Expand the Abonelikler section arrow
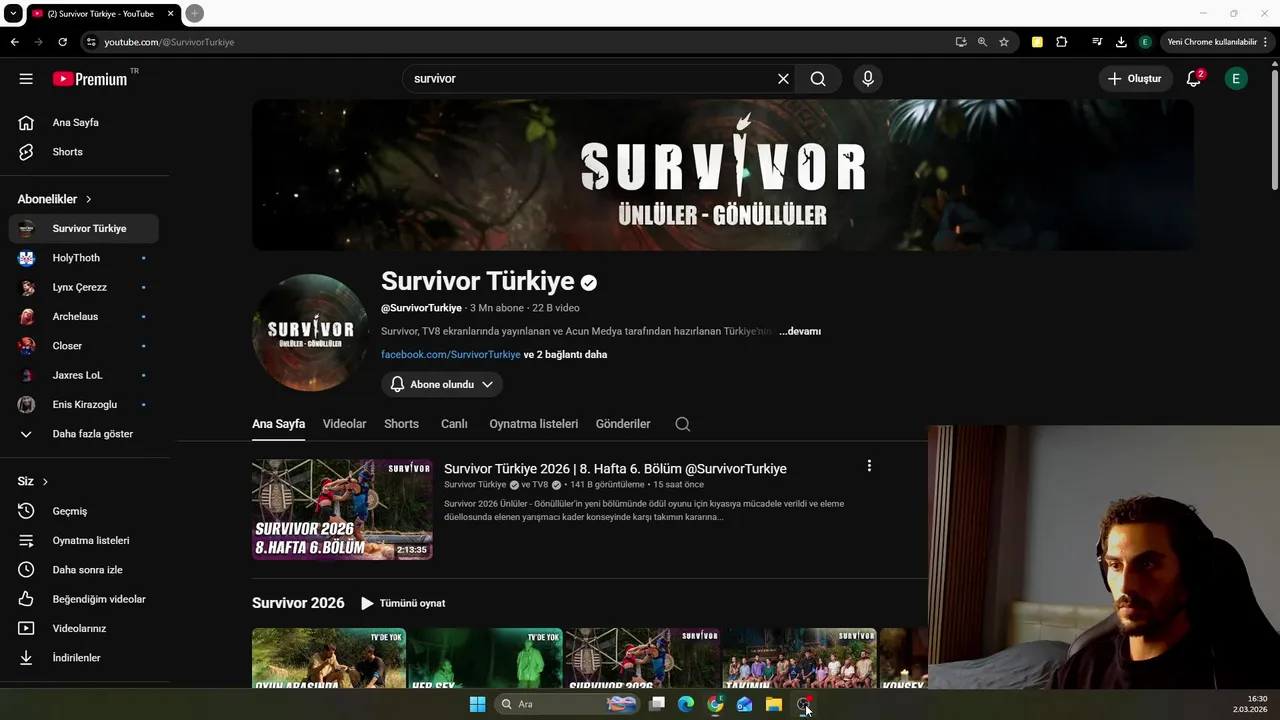This screenshot has height=720, width=1280. point(89,200)
